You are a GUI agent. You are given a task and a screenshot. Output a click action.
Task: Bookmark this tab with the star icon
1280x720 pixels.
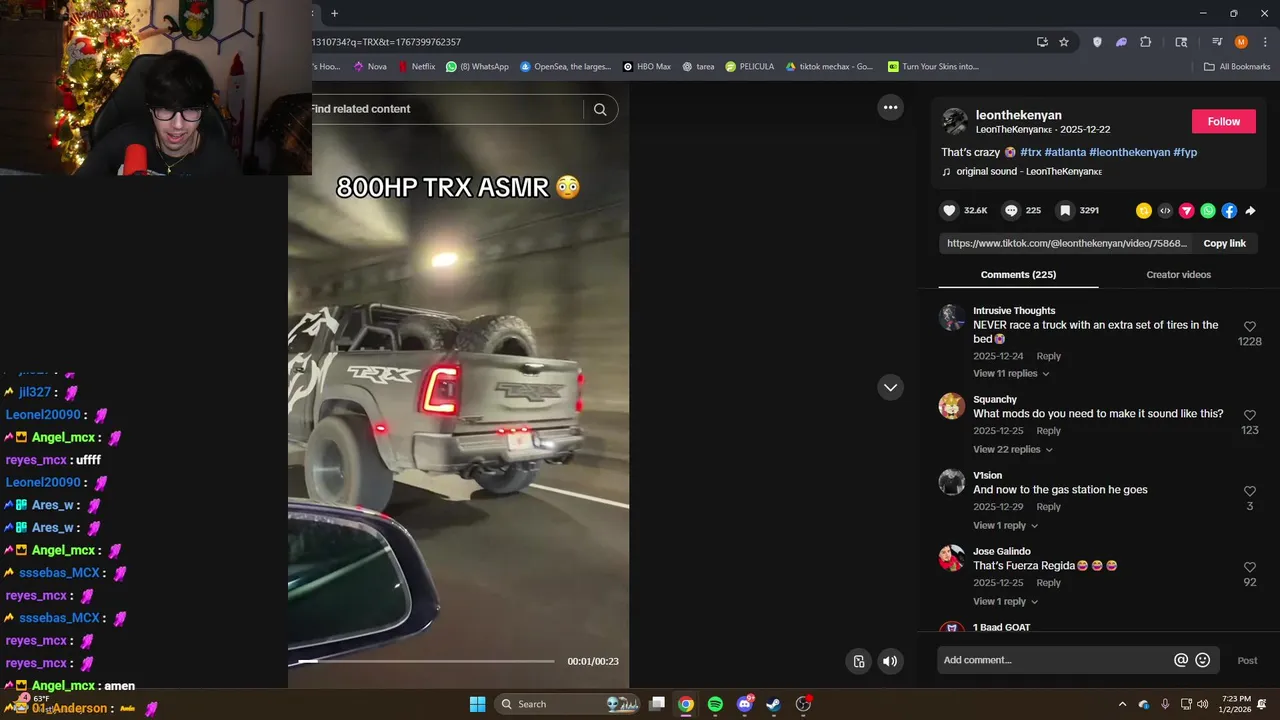1064,42
